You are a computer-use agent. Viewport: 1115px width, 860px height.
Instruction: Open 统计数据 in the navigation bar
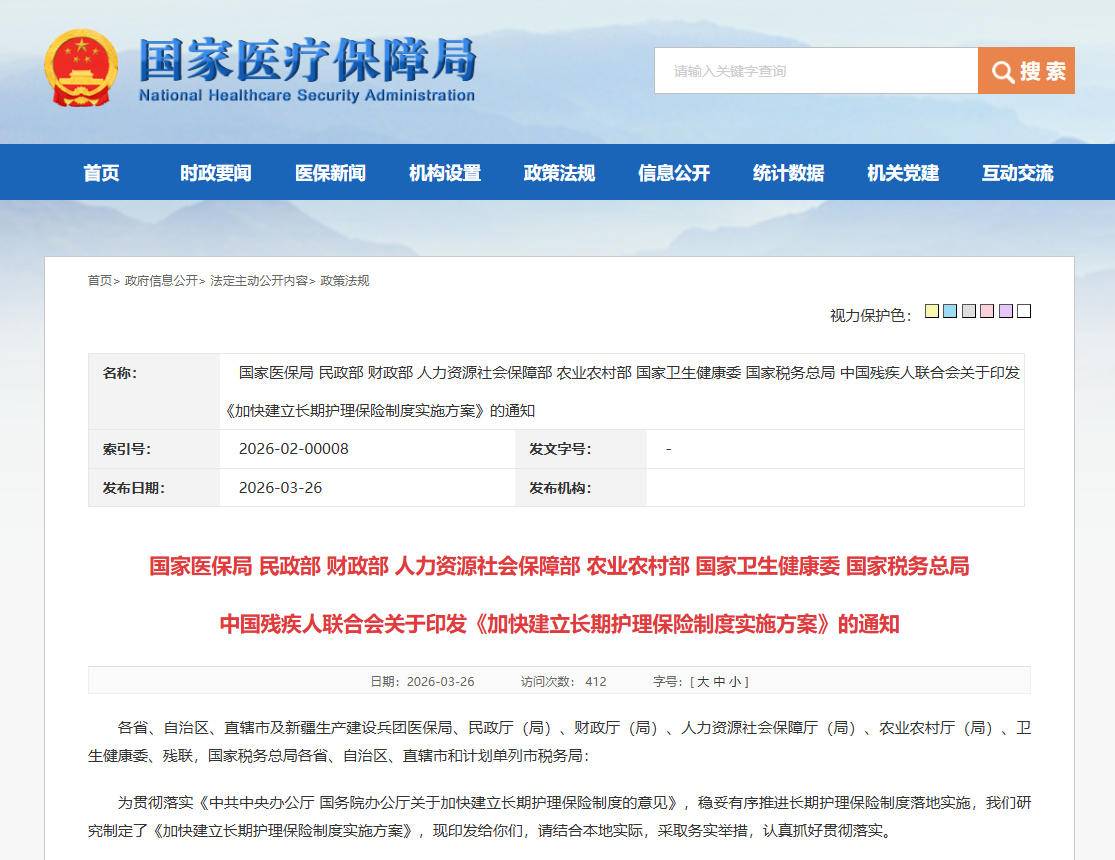788,173
